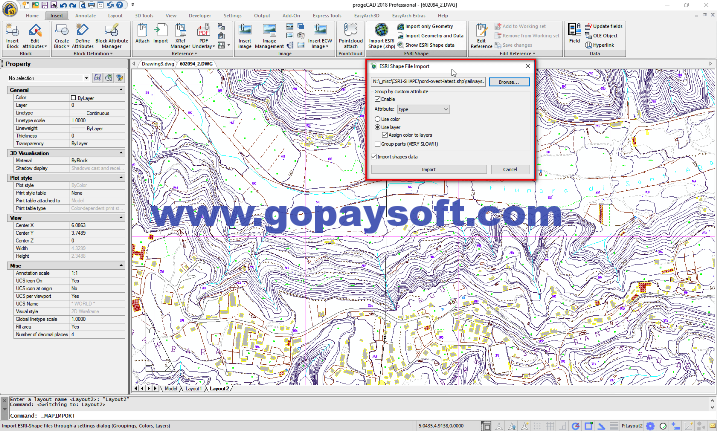Open Block Attribute Manager
The height and width of the screenshot is (431, 717).
coord(112,36)
